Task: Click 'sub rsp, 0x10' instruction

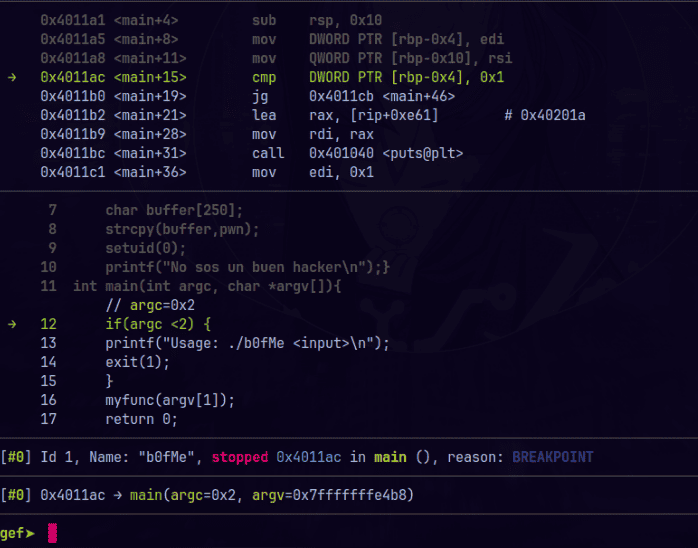Action: click(x=317, y=20)
